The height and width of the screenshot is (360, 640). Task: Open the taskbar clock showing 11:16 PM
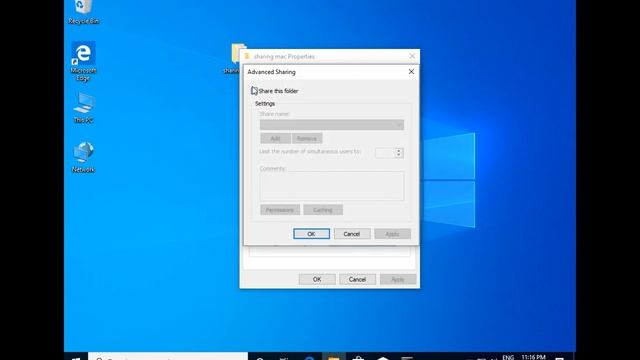pyautogui.click(x=533, y=357)
